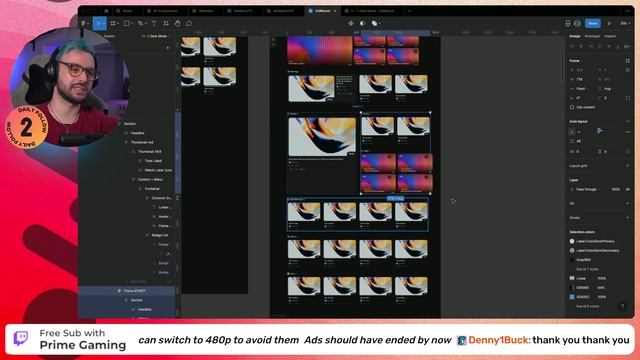Viewport: 640px width, 360px height.
Task: Edit the layer opacity 100% field
Action: pos(615,189)
